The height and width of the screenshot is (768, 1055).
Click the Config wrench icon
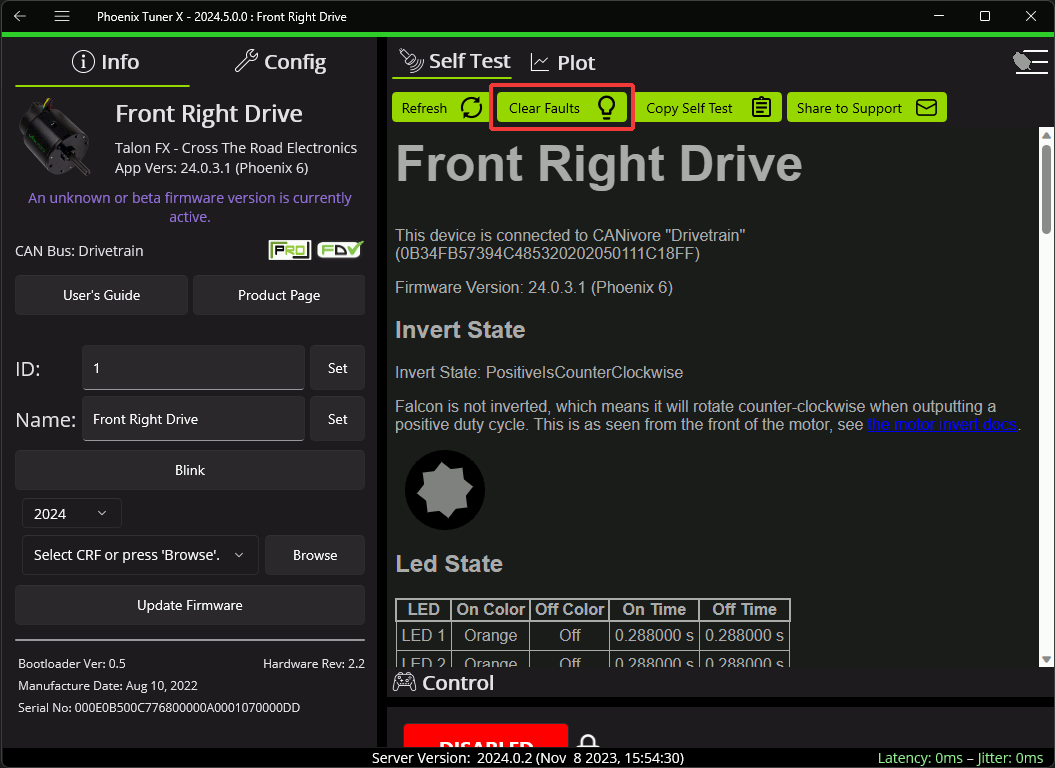(x=246, y=61)
